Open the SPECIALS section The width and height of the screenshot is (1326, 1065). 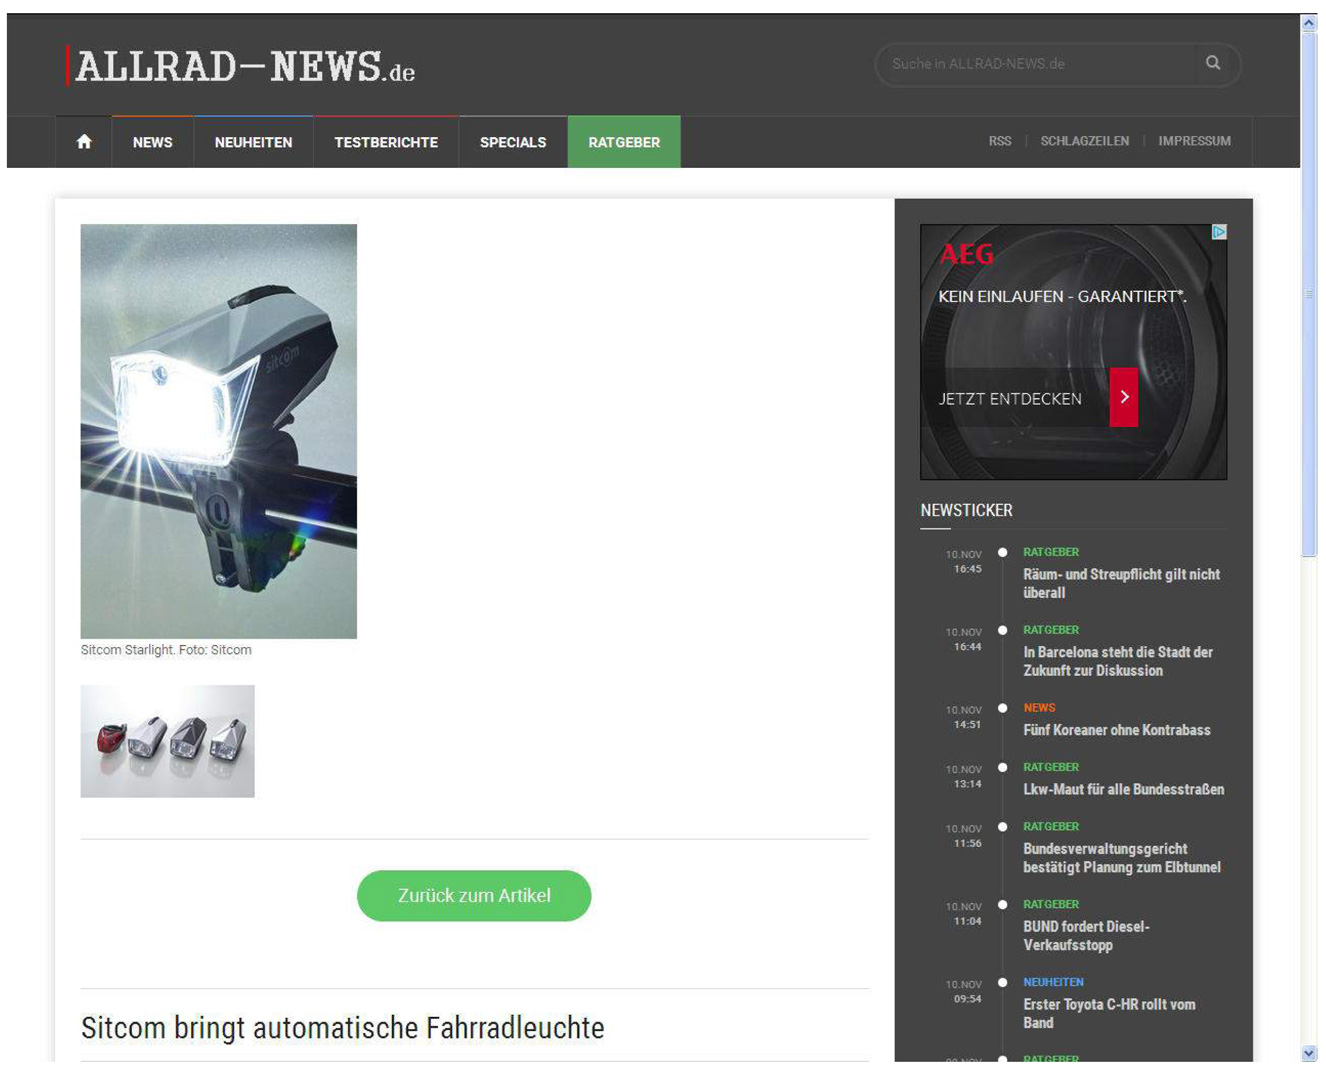pyautogui.click(x=513, y=142)
